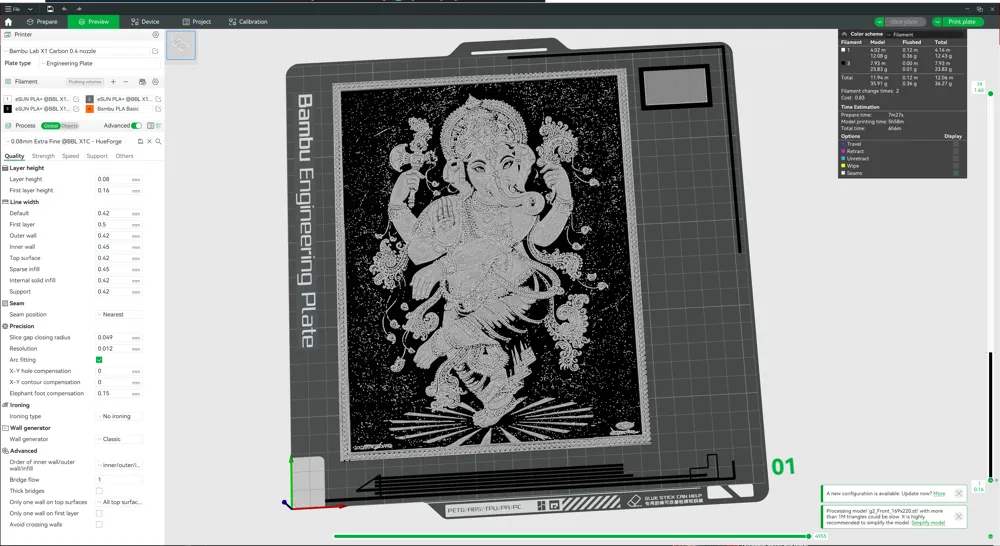Uncheck the Arc fitting checkbox

point(99,360)
